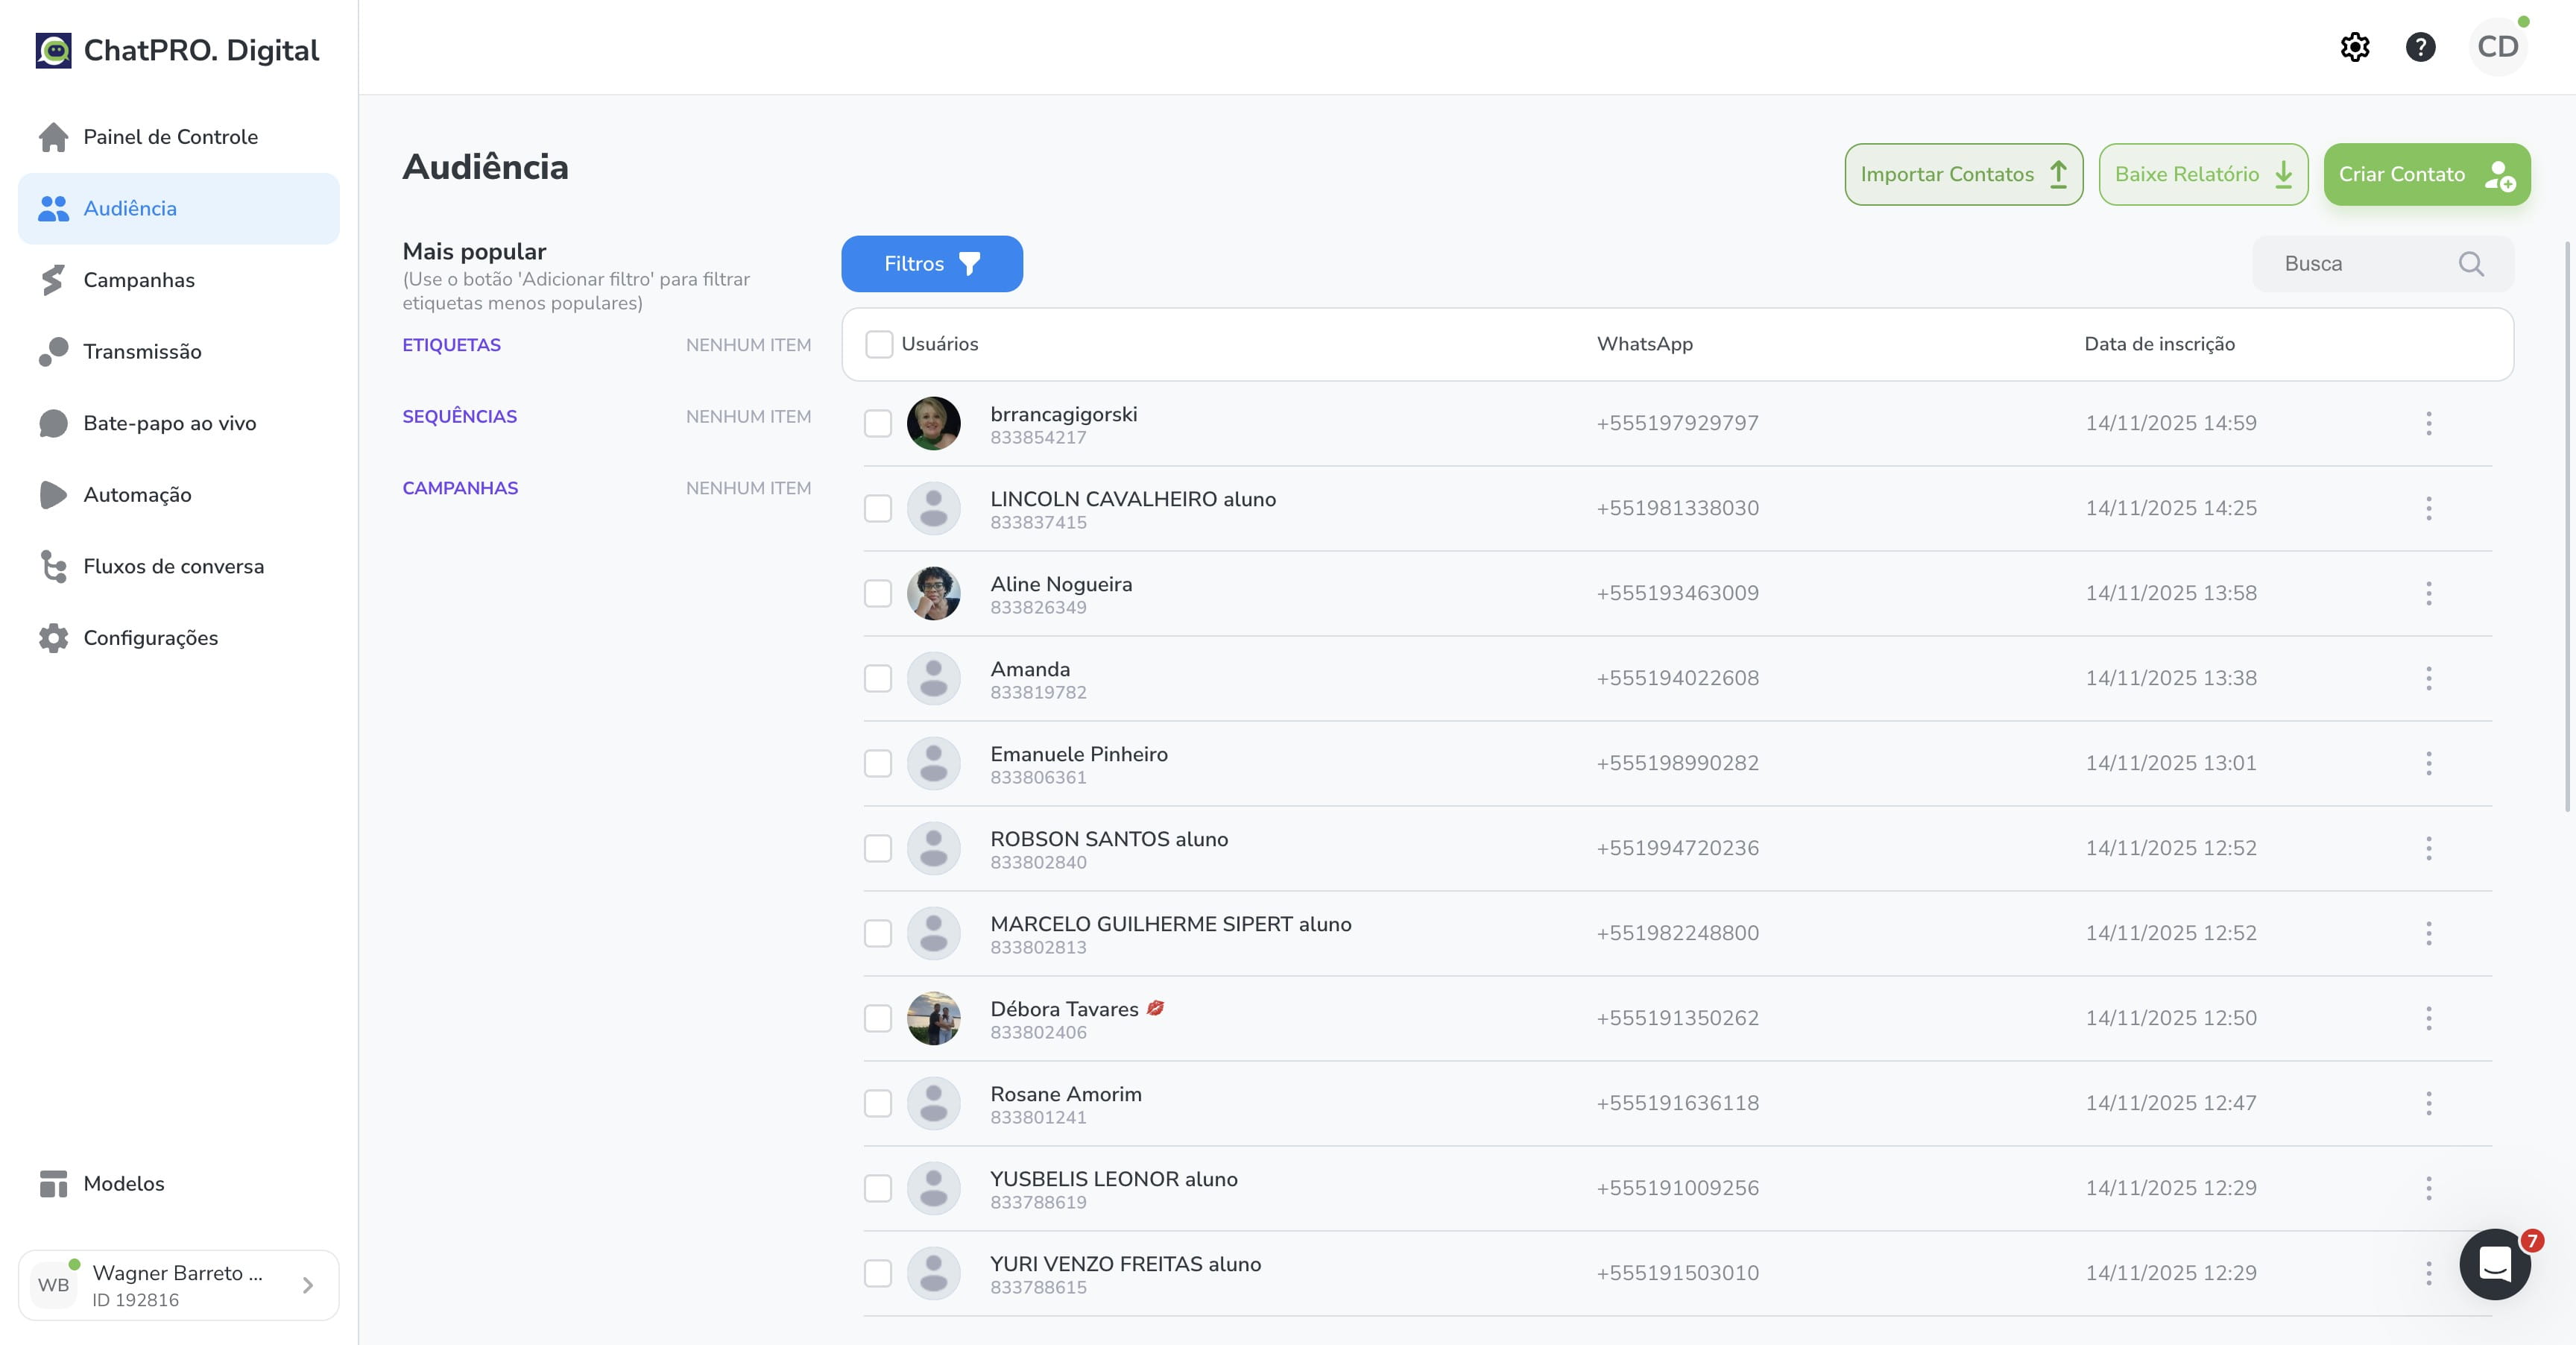The image size is (2576, 1345).
Task: Click the ChatPRO robot logo
Action: (x=53, y=50)
